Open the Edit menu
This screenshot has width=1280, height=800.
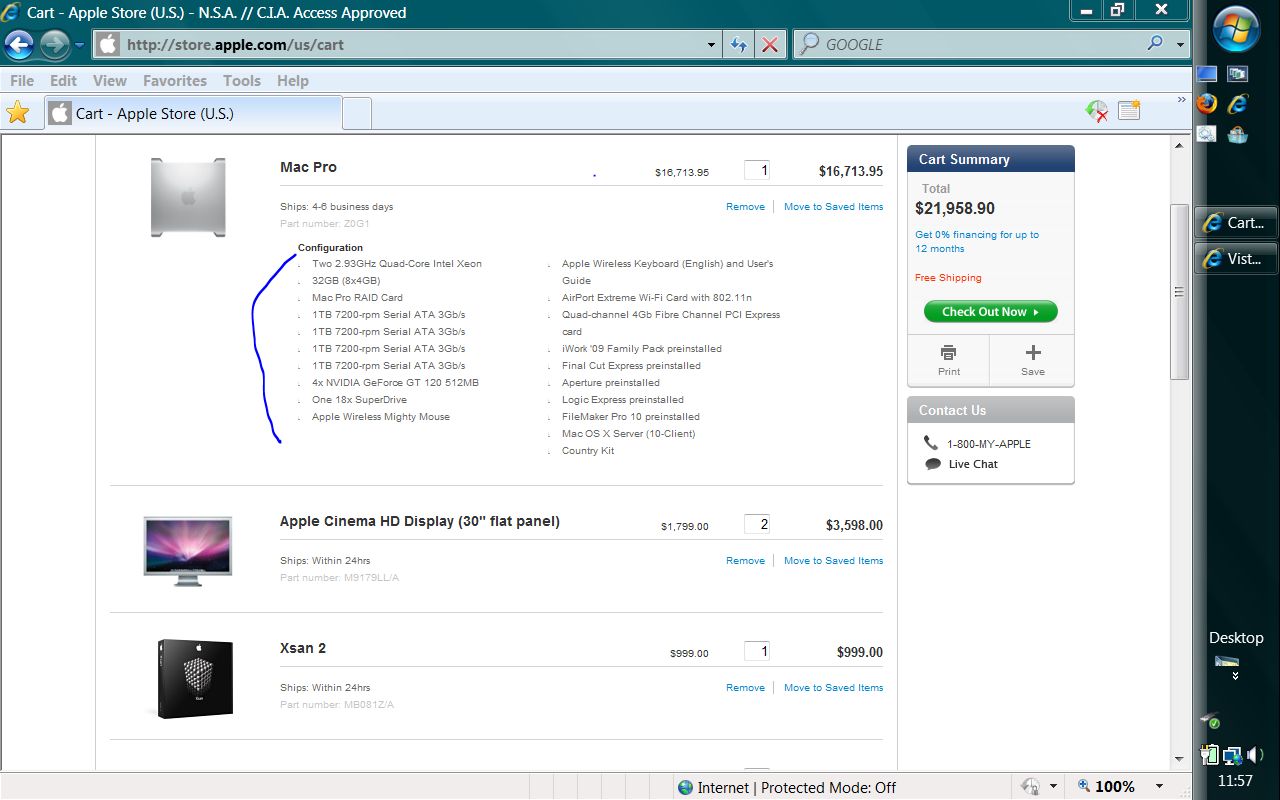point(63,81)
